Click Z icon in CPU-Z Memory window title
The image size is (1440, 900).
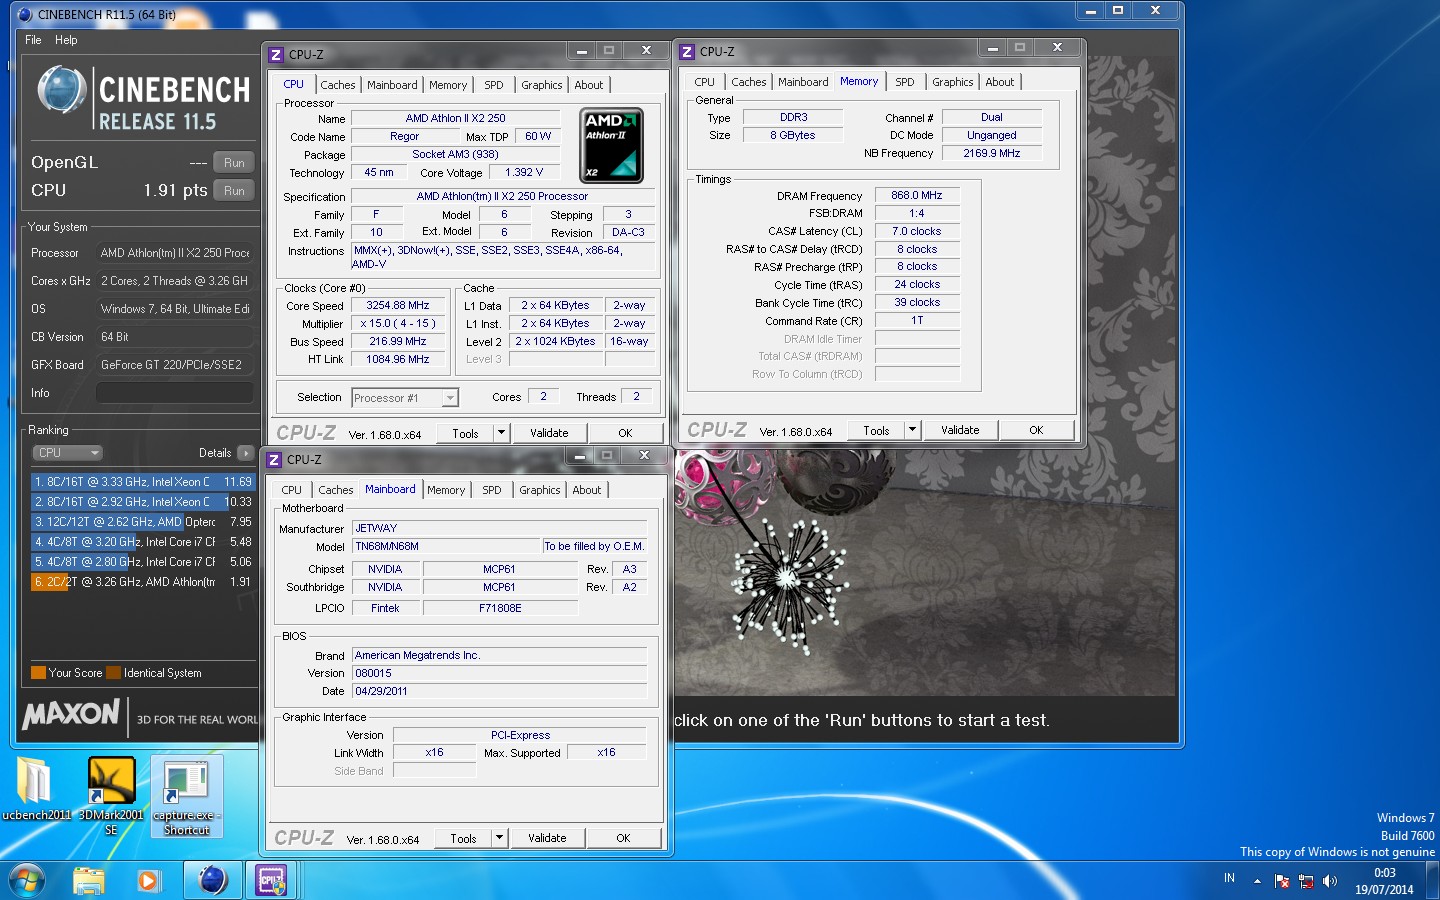click(x=687, y=52)
